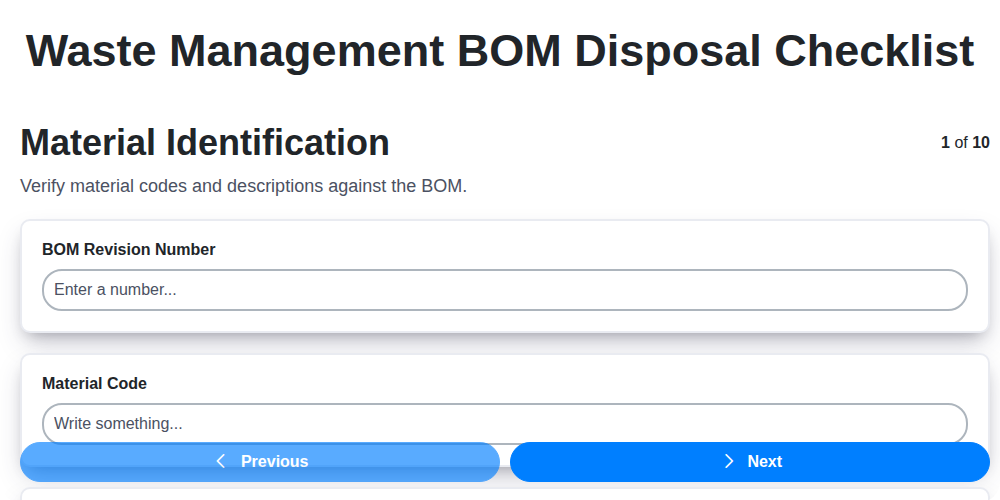The height and width of the screenshot is (500, 1000).
Task: Click the bold total page count "10"
Action: coord(981,143)
